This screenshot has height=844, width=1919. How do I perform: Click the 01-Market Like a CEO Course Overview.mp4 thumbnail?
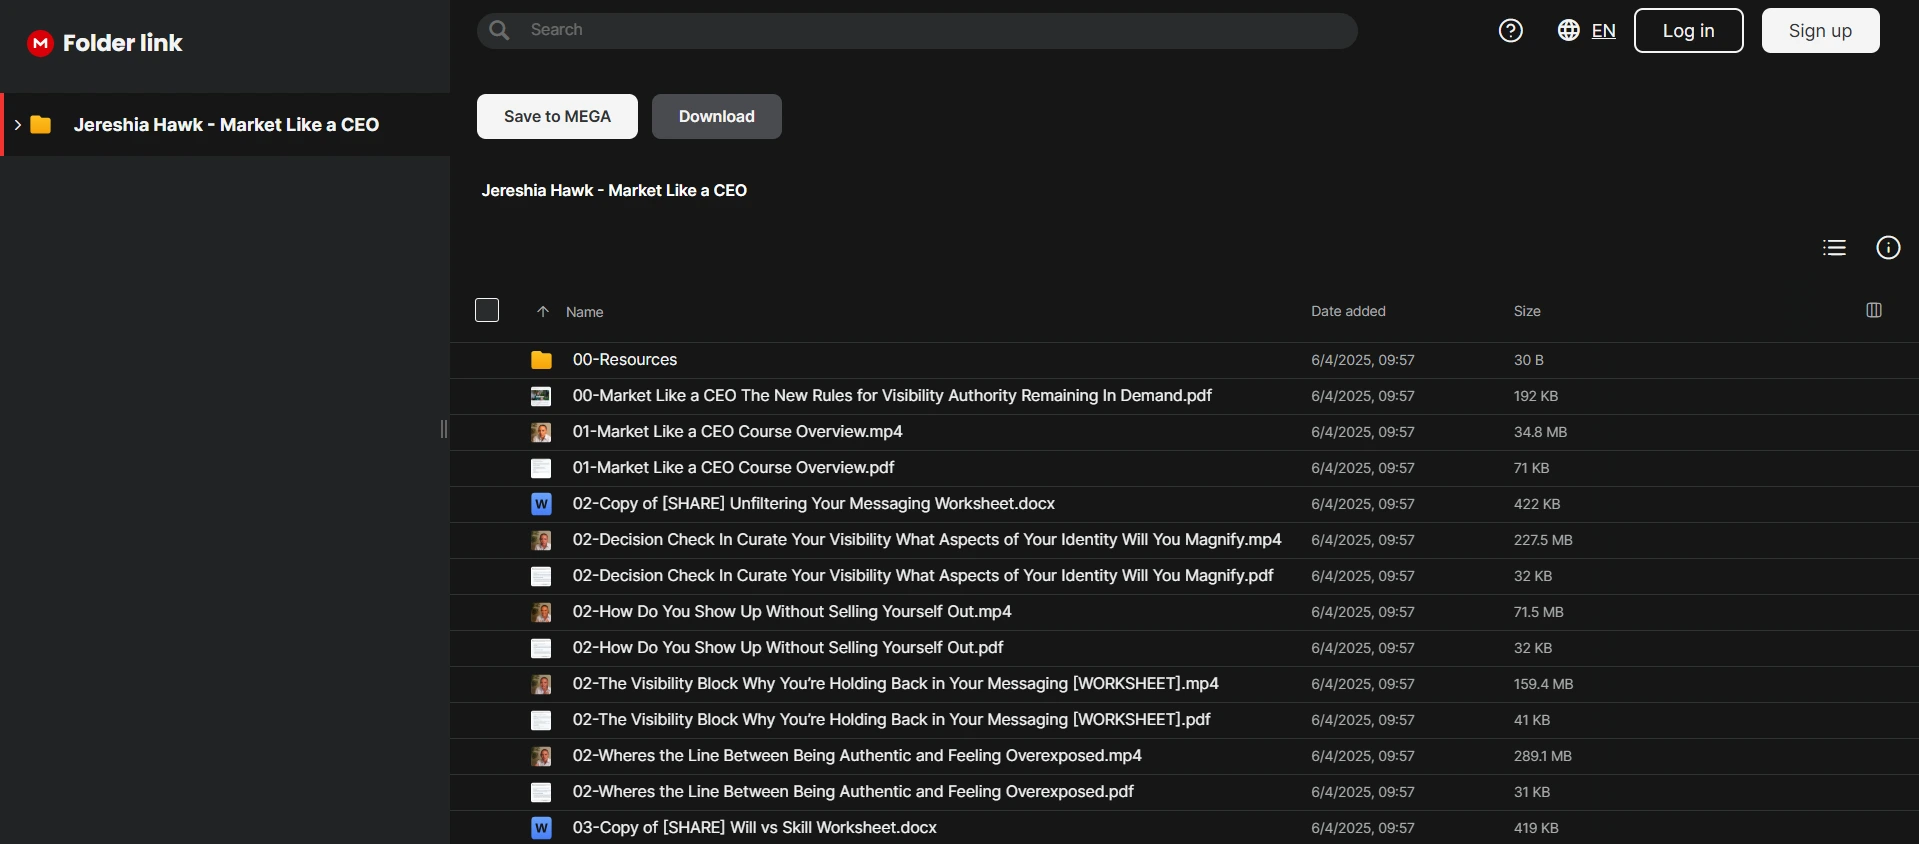pos(541,432)
